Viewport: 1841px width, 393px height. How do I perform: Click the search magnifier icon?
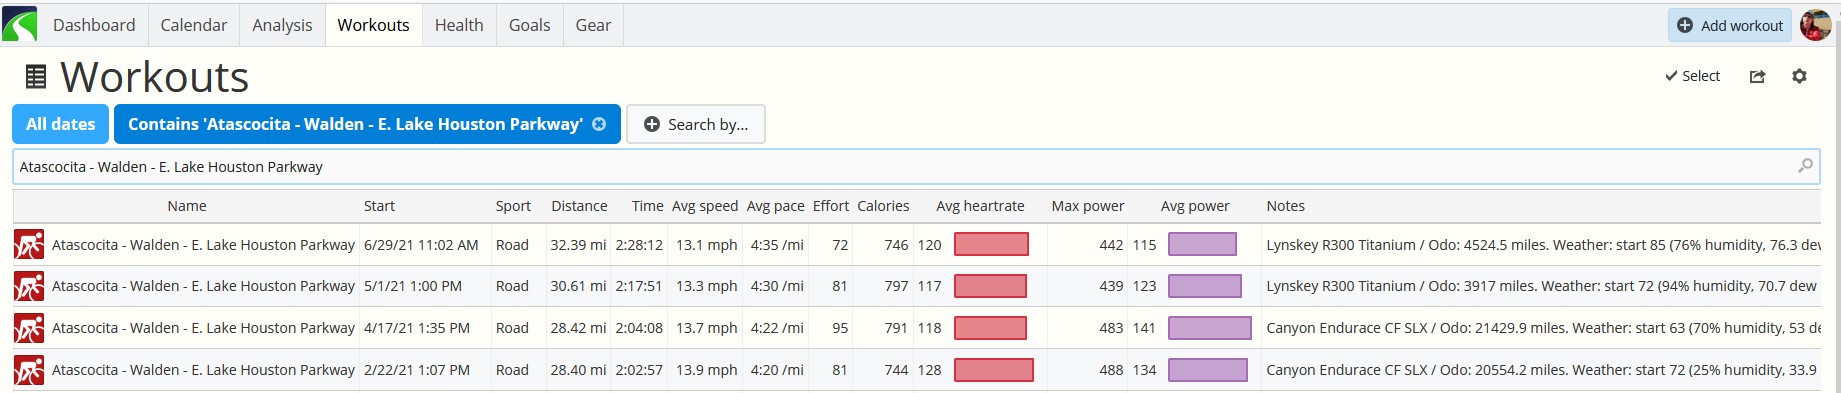coord(1805,166)
